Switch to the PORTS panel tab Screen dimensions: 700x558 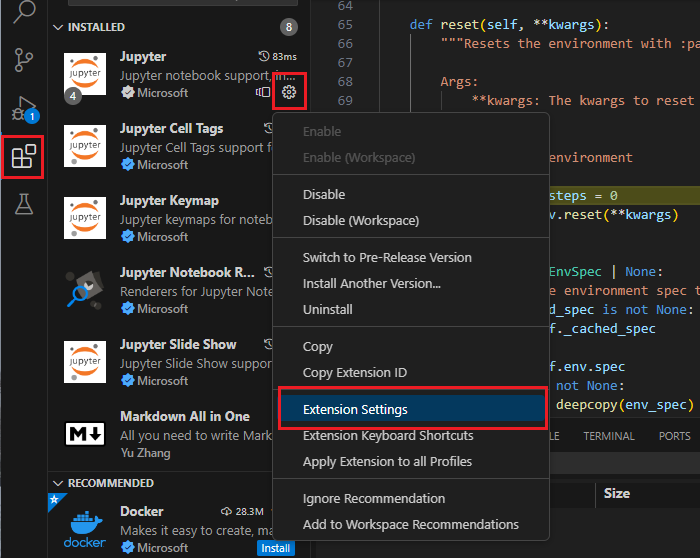[x=674, y=436]
